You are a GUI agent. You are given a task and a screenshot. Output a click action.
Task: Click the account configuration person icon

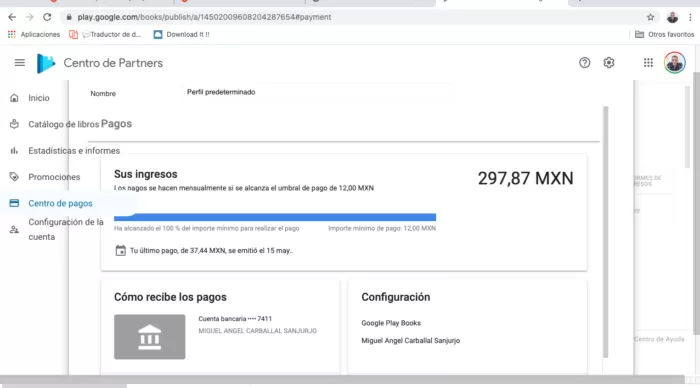tap(14, 229)
